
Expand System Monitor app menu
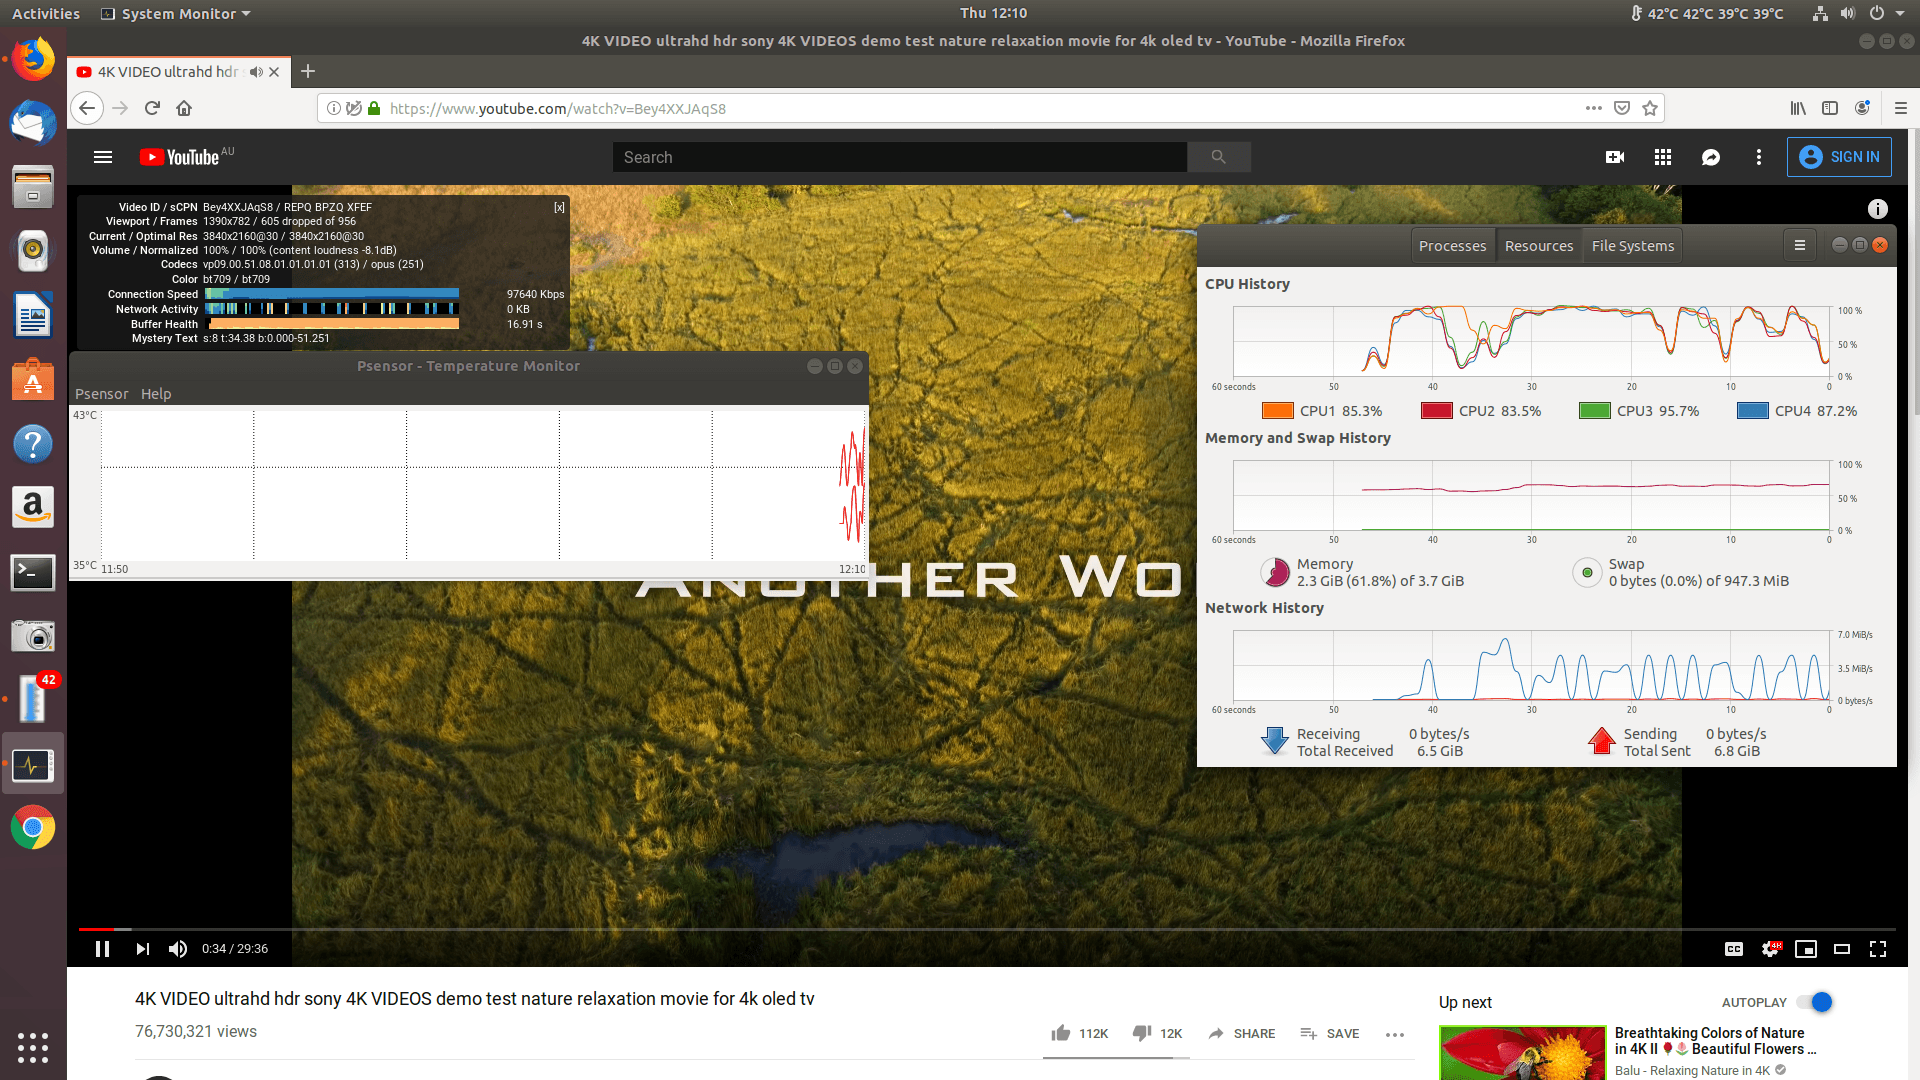tap(176, 13)
